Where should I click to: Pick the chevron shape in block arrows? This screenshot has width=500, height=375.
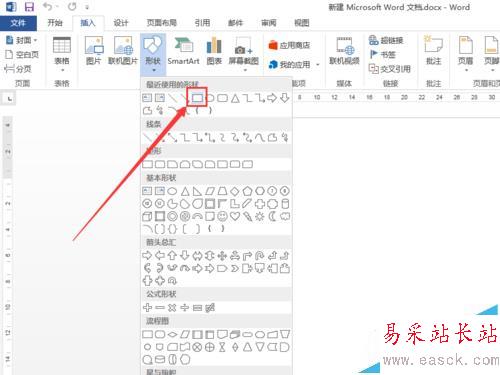[235, 268]
